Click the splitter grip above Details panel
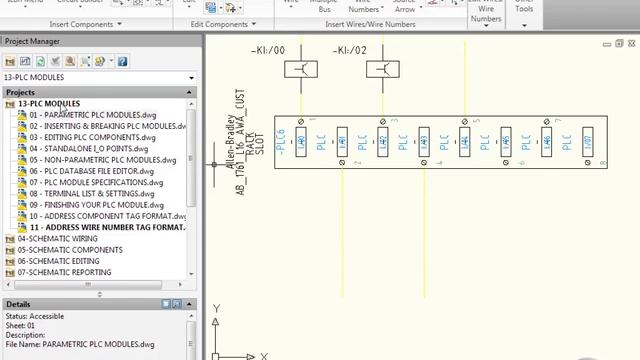Viewport: 640px width, 360px height. tap(100, 294)
